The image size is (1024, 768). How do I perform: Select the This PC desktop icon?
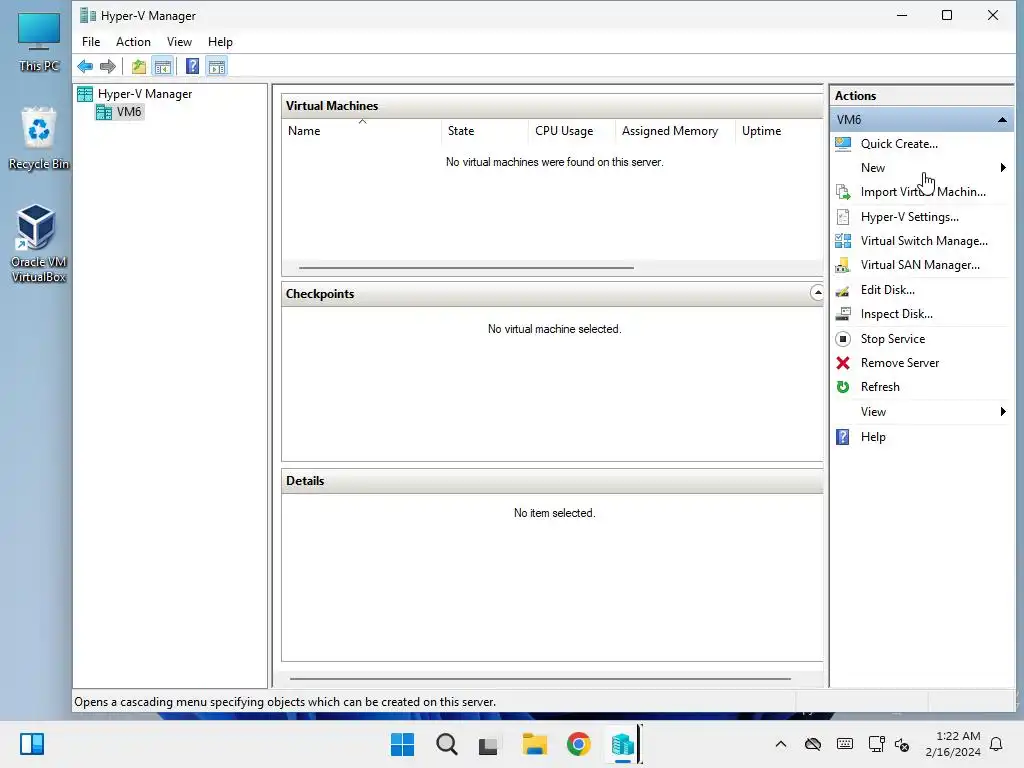tap(39, 40)
